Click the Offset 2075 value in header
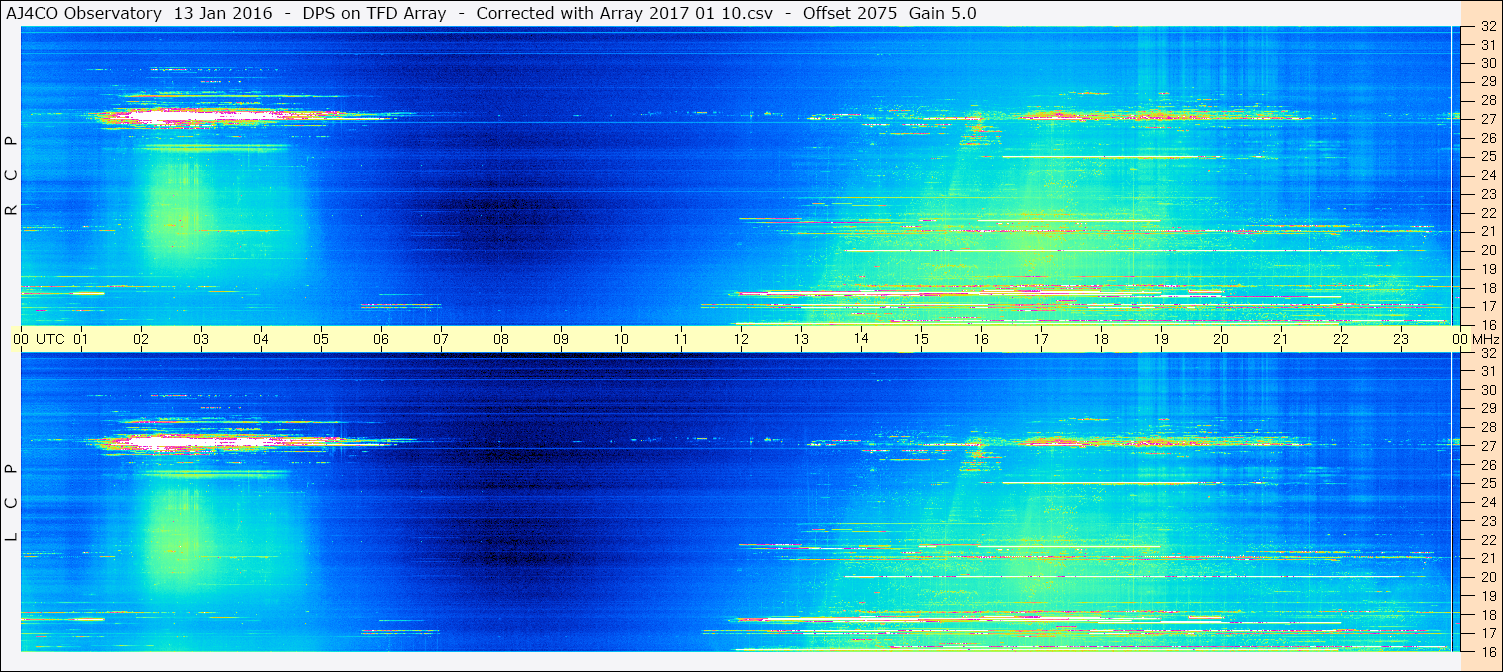The image size is (1503, 672). click(850, 13)
